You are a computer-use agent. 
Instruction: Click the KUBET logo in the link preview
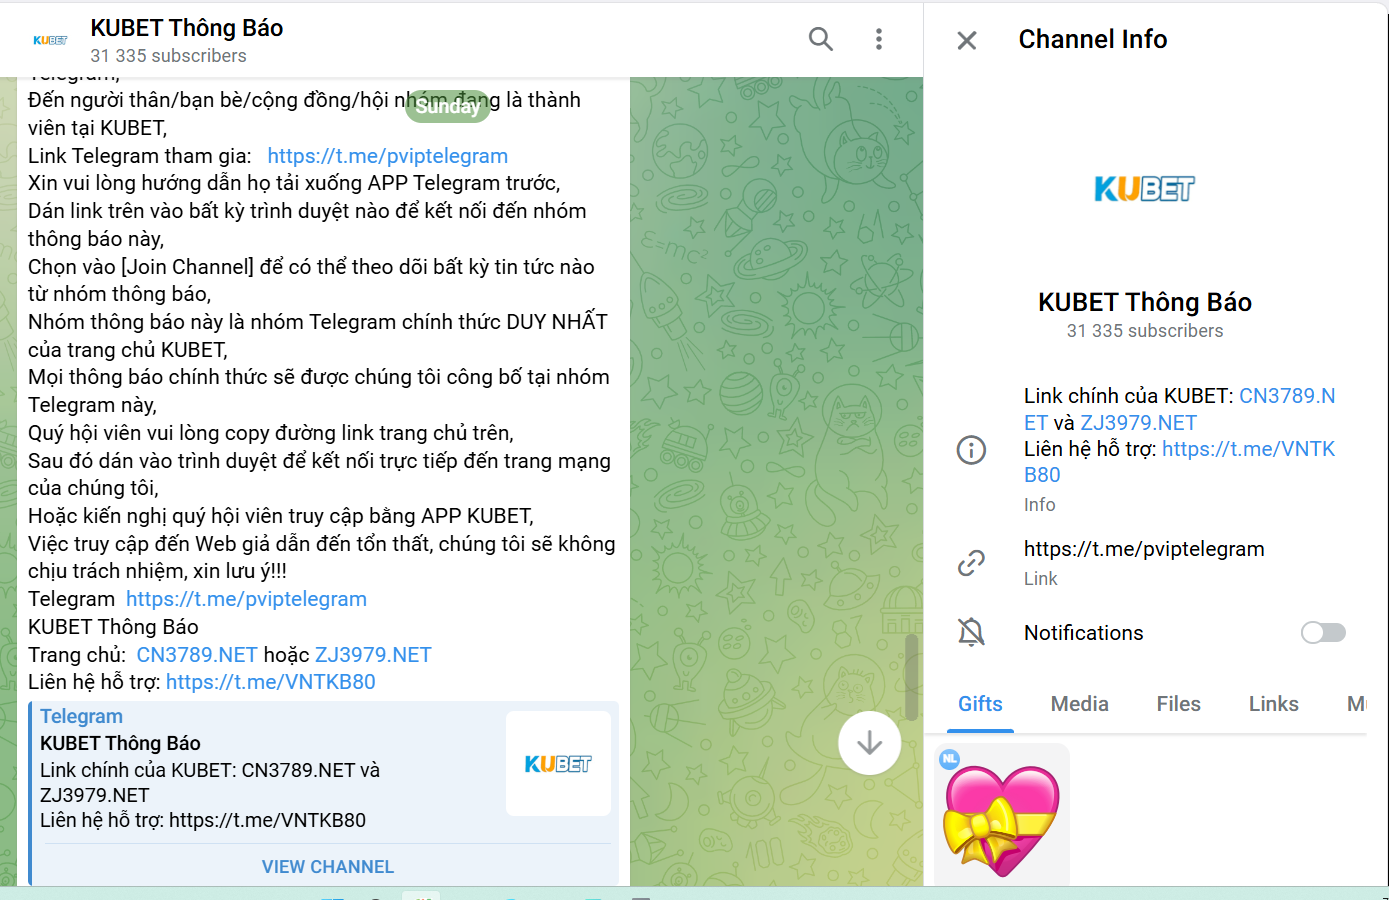click(x=558, y=764)
